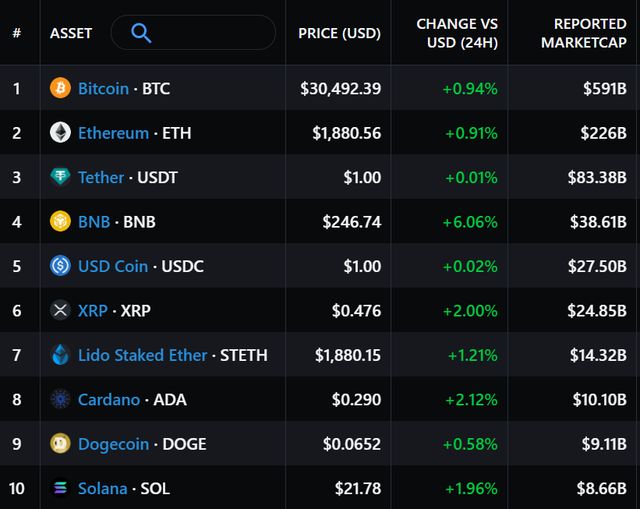Viewport: 640px width, 509px height.
Task: Click the Ethereum diamond logo icon
Action: pyautogui.click(x=61, y=133)
